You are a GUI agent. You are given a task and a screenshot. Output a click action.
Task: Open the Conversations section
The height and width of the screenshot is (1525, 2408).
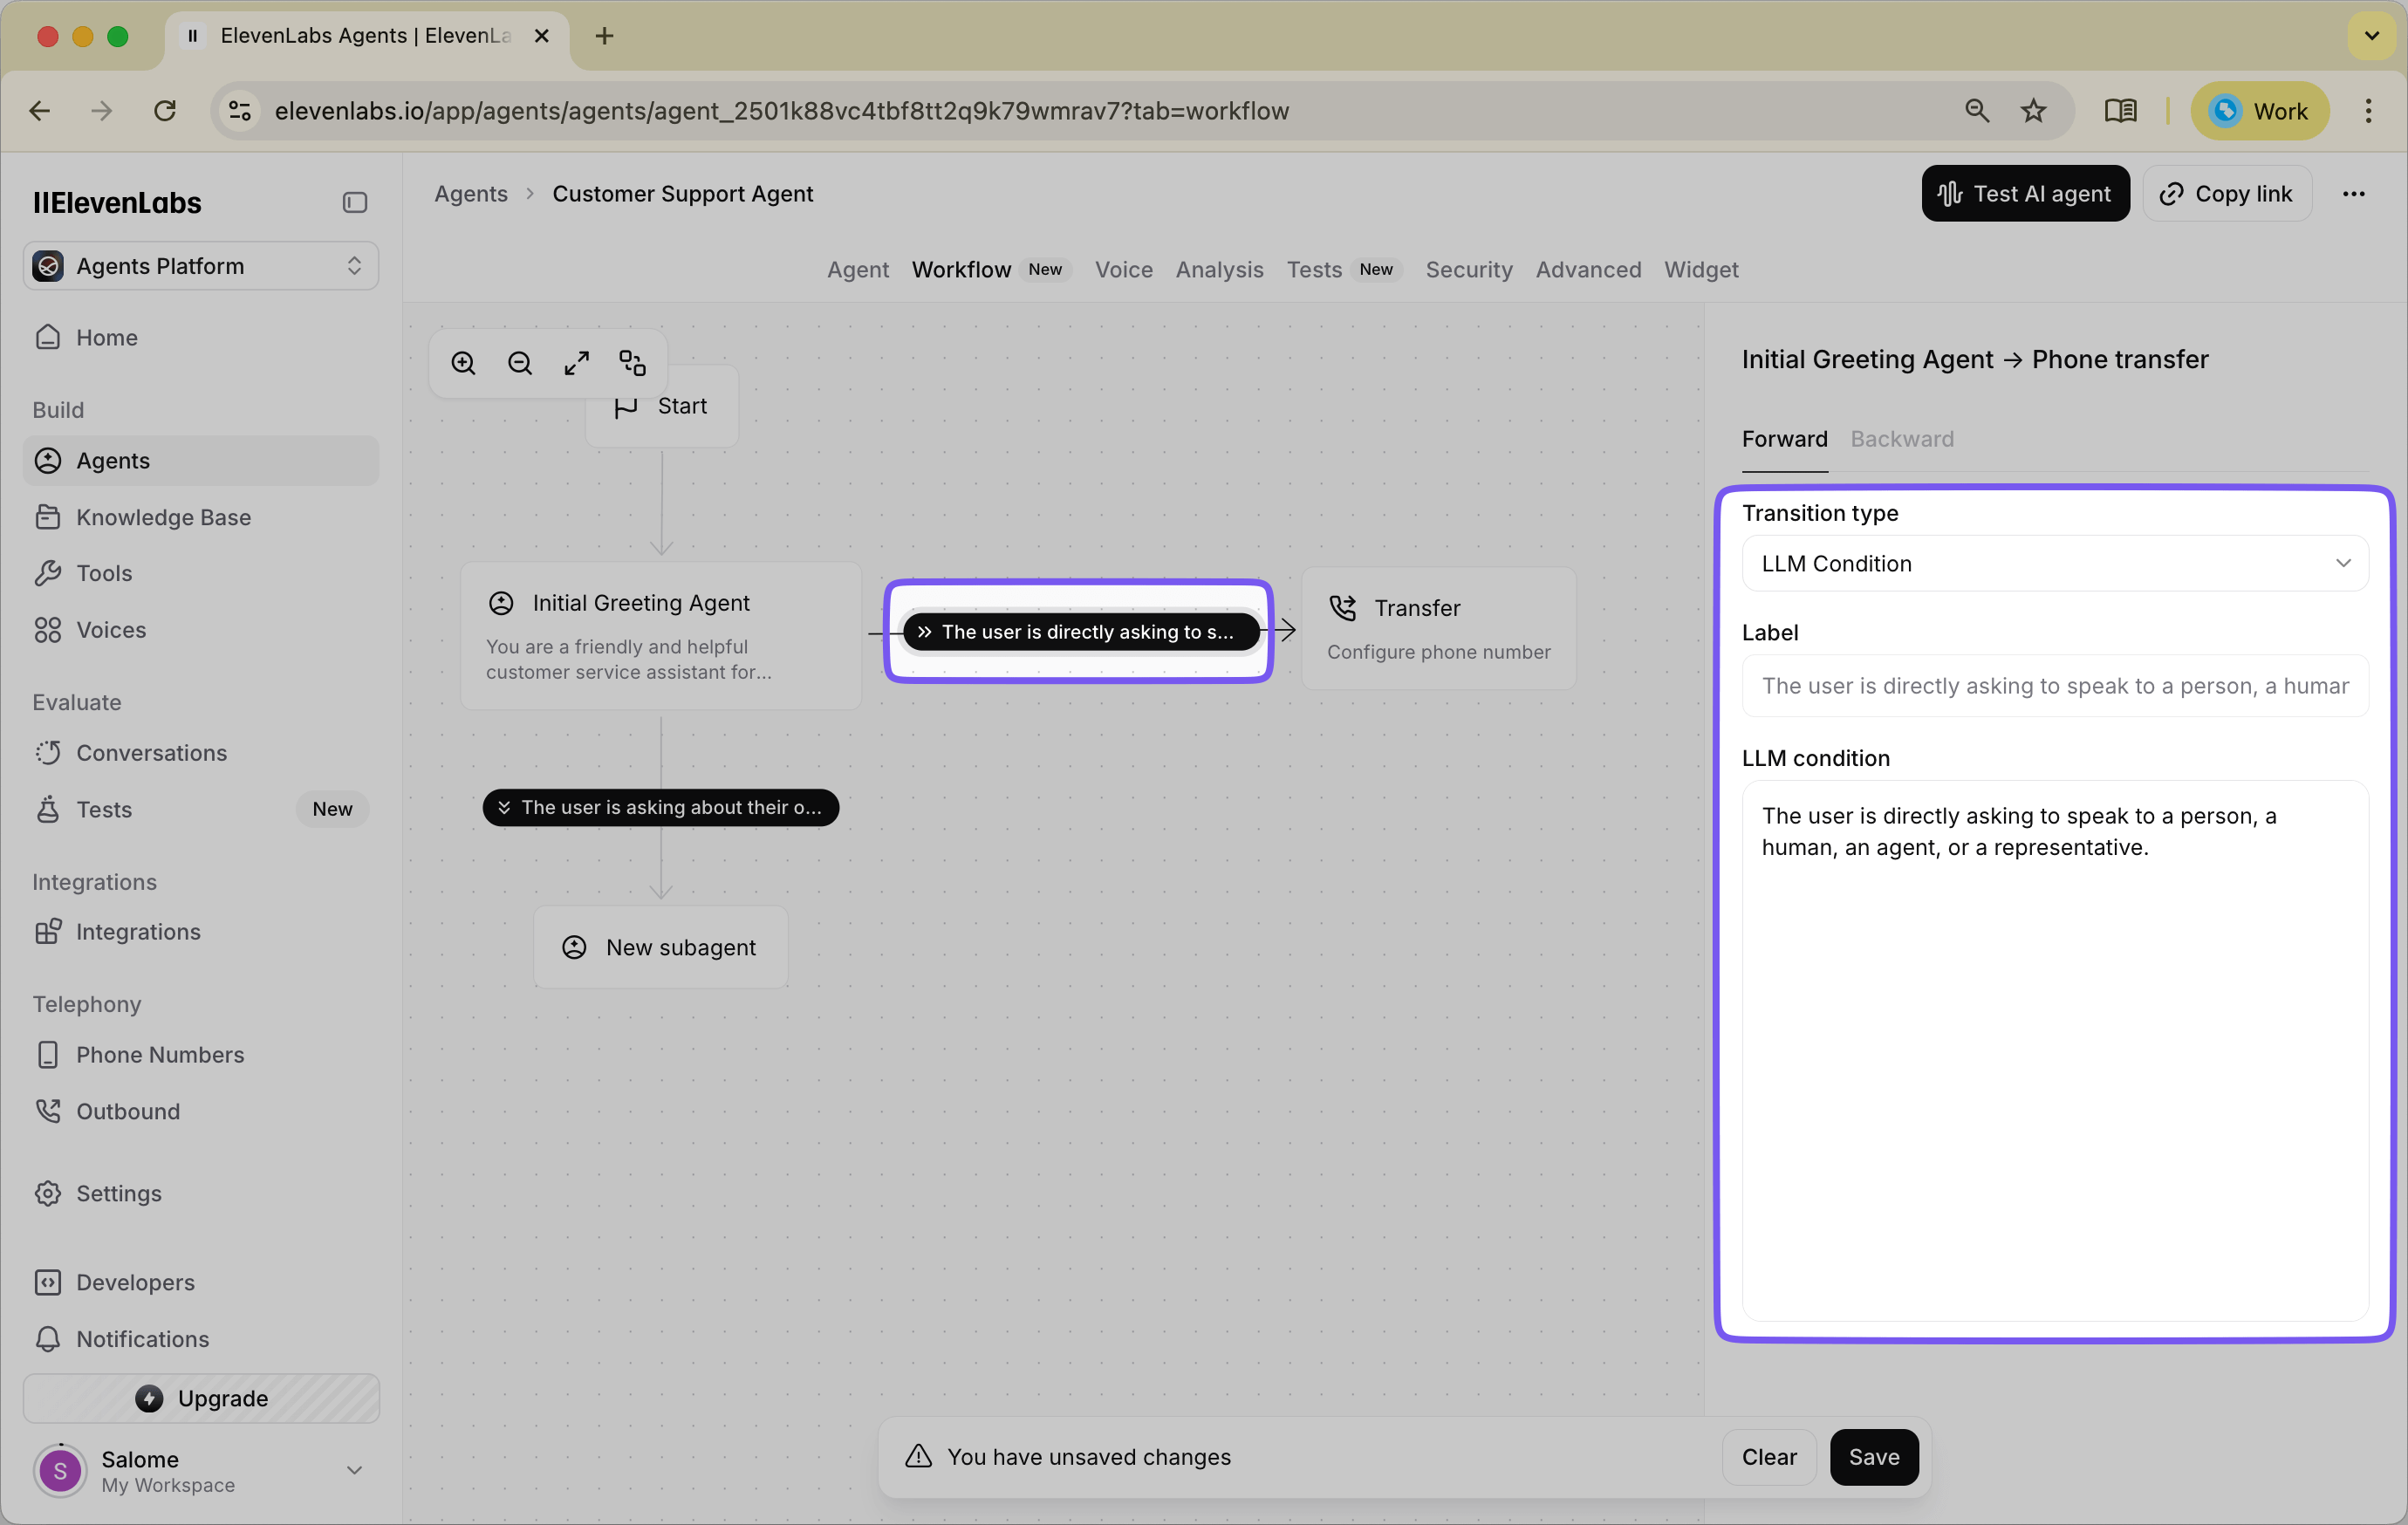151,753
